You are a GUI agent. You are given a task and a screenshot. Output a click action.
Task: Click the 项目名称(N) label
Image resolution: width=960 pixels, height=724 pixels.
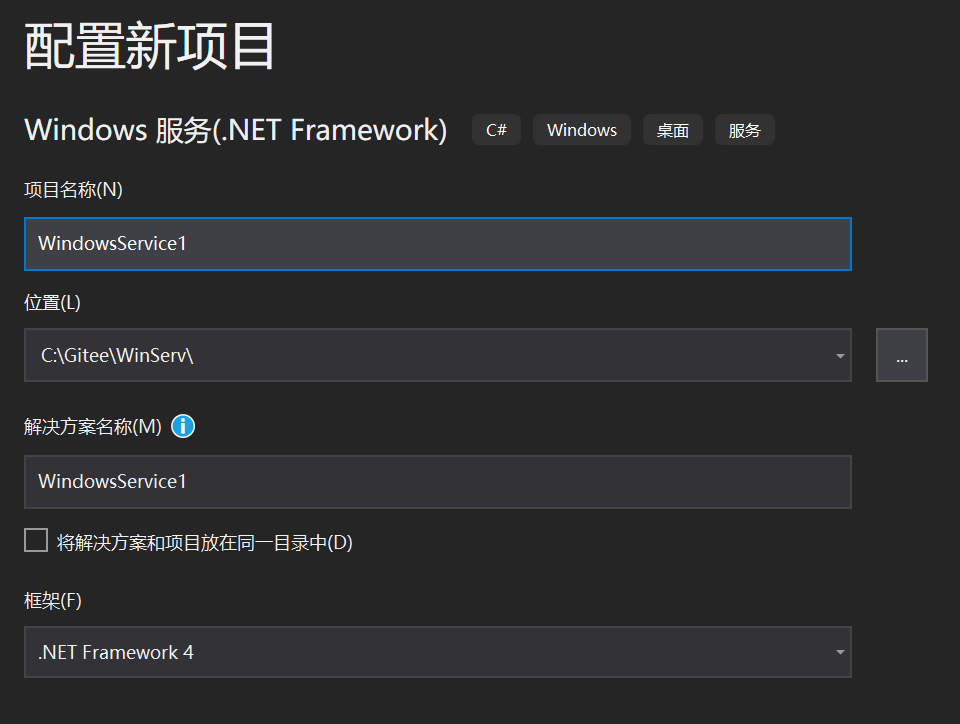pos(73,190)
